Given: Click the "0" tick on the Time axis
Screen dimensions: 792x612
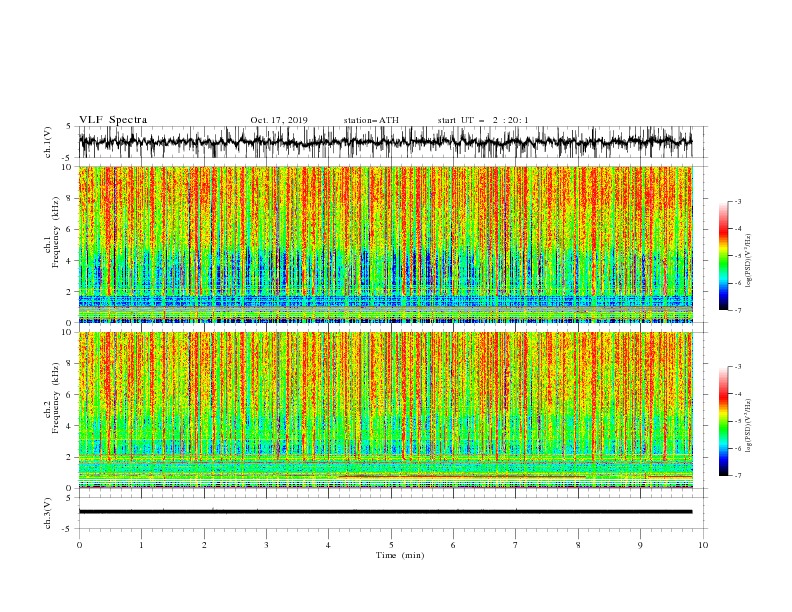Looking at the screenshot, I should click(x=79, y=545).
